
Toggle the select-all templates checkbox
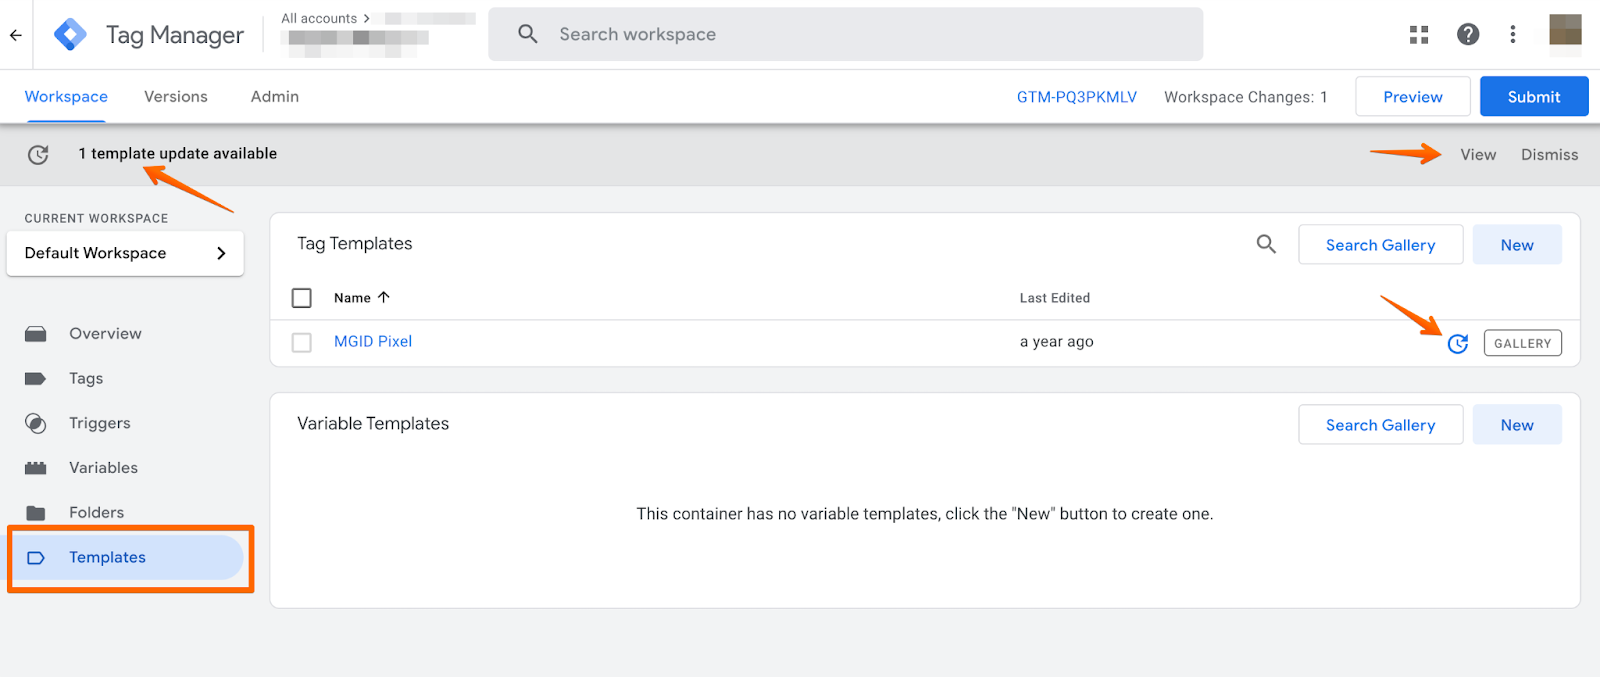(x=301, y=298)
